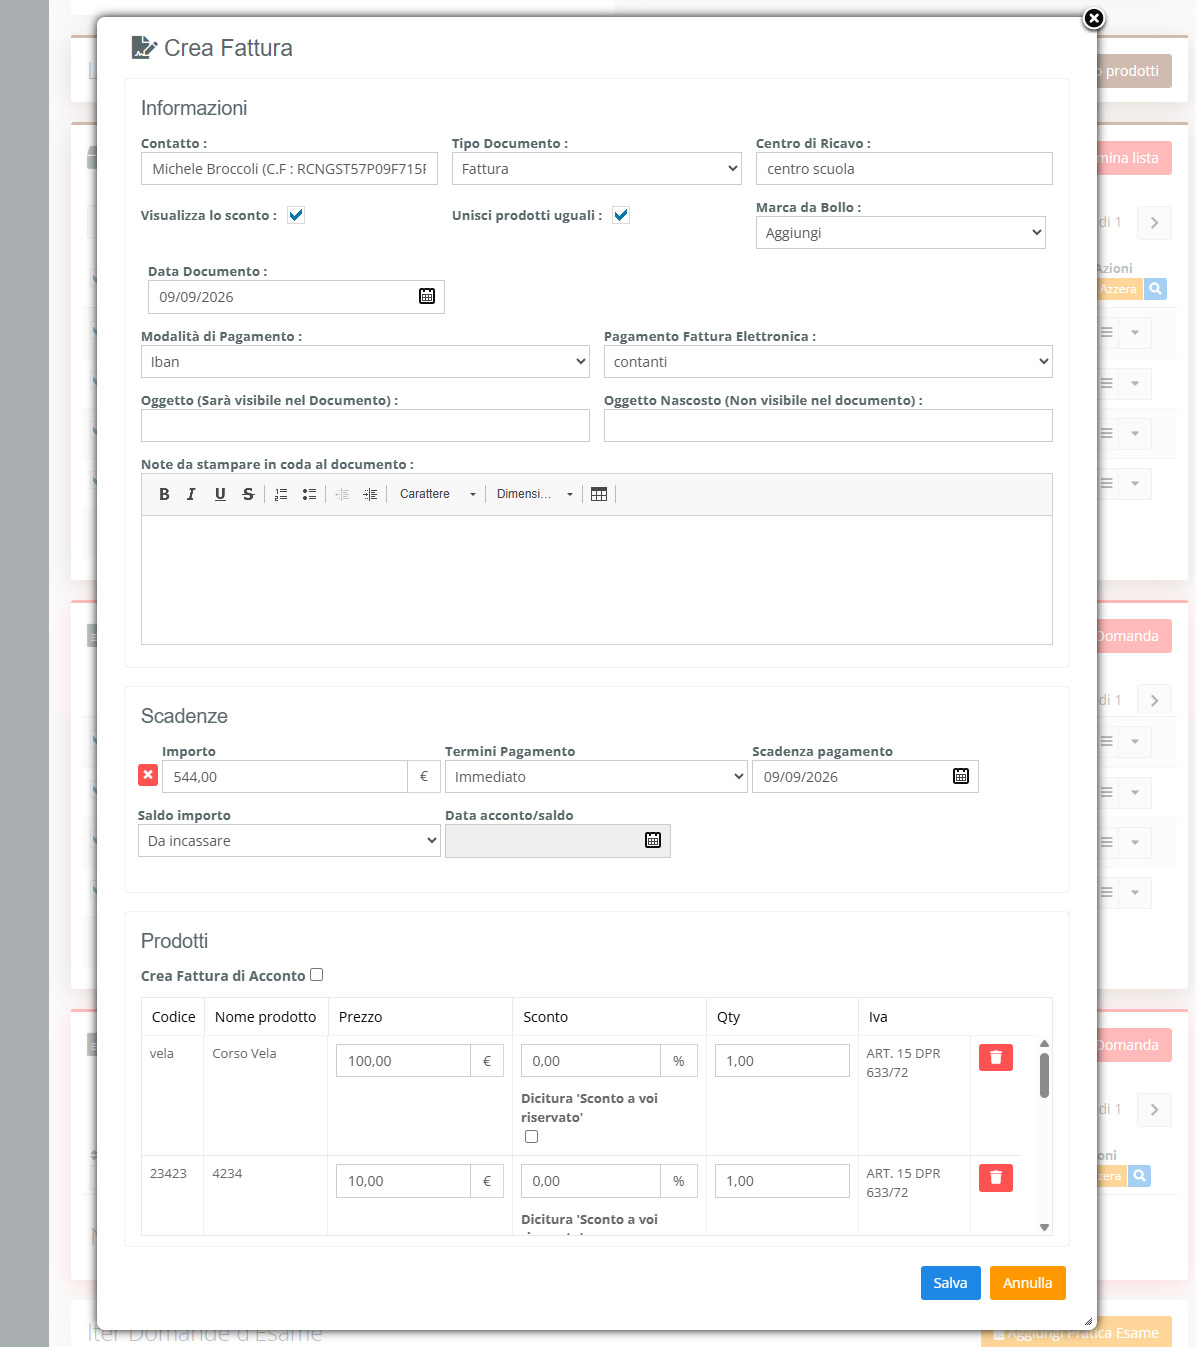Open Modalità di Pagamento dropdown
1197x1347 pixels.
[x=365, y=362]
